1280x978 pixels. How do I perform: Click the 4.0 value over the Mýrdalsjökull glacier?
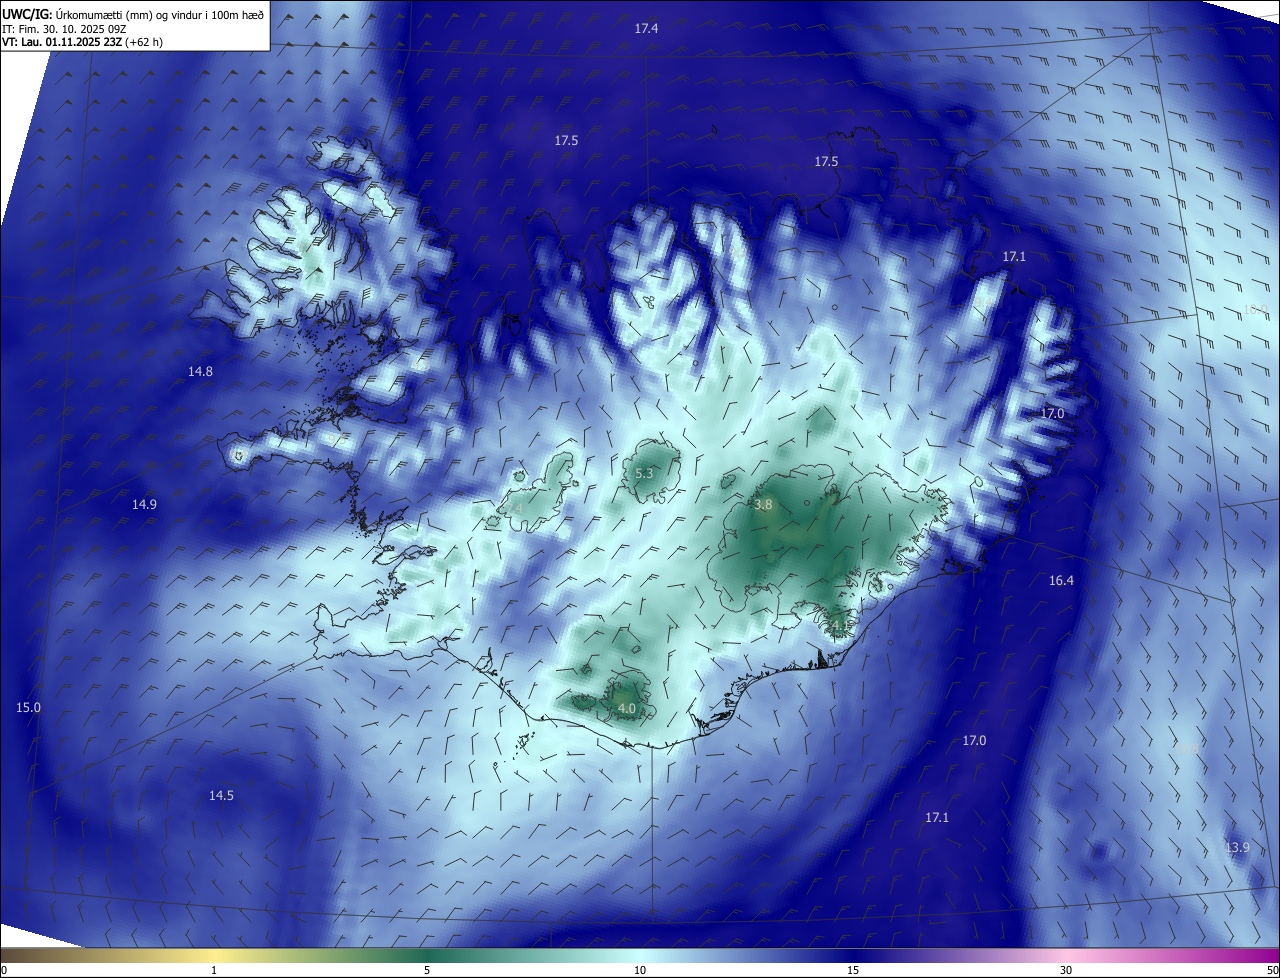pos(627,708)
